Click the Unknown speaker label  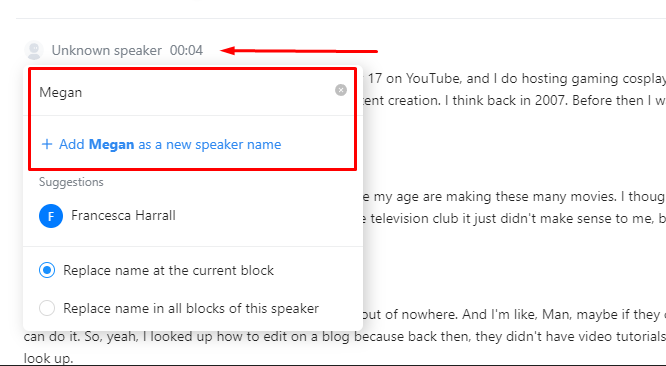click(107, 50)
